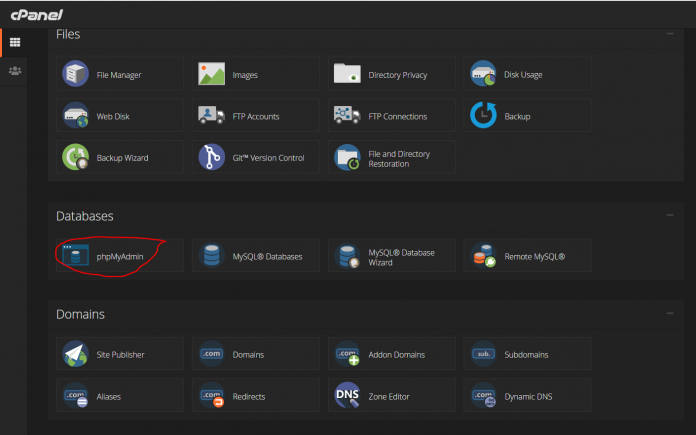Click the Dynamic DNS label

(528, 397)
